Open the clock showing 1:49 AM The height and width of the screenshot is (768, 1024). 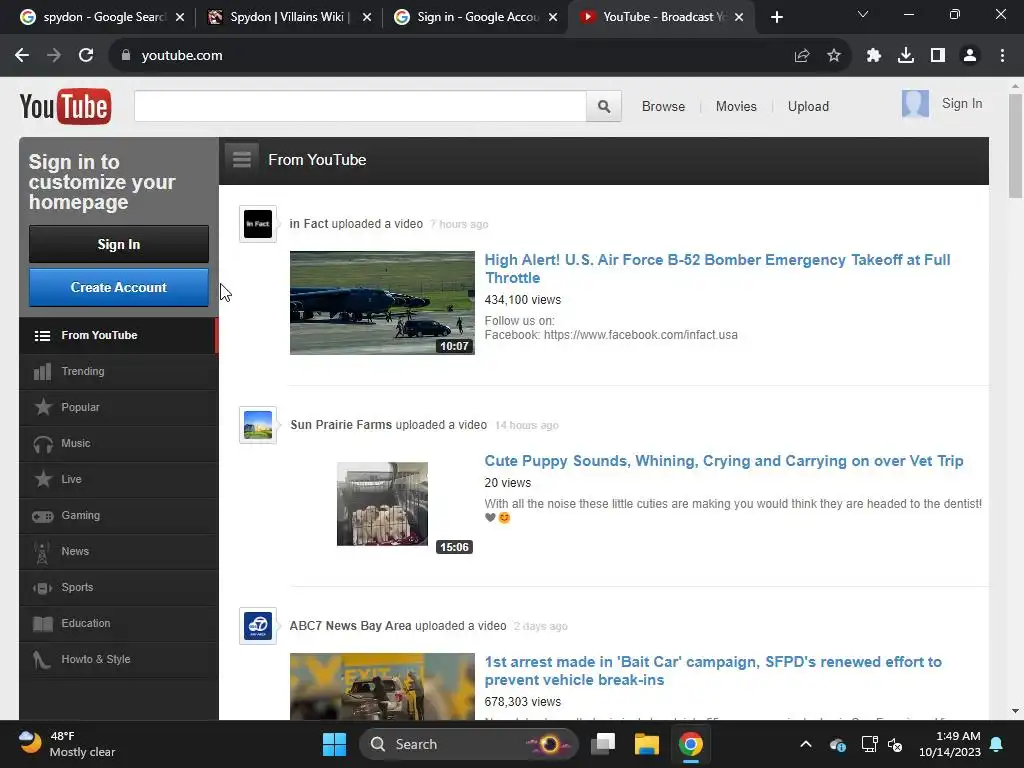[x=950, y=744]
